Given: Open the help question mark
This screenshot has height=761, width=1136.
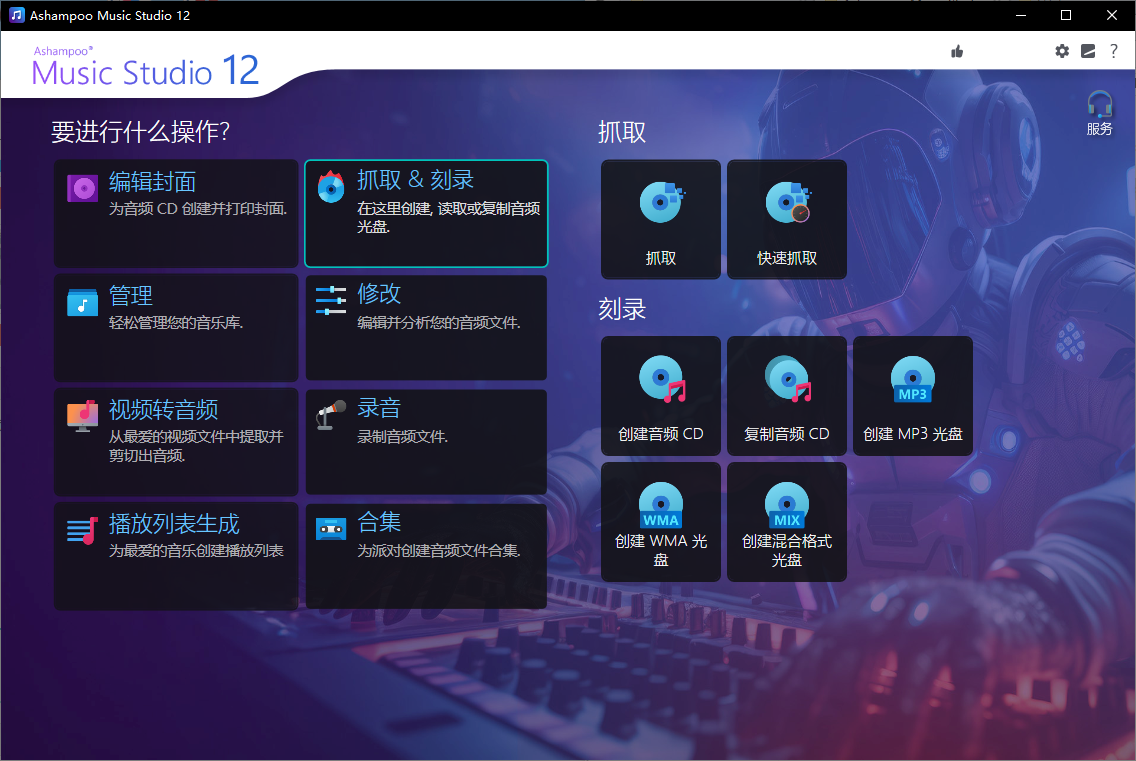Looking at the screenshot, I should point(1114,51).
